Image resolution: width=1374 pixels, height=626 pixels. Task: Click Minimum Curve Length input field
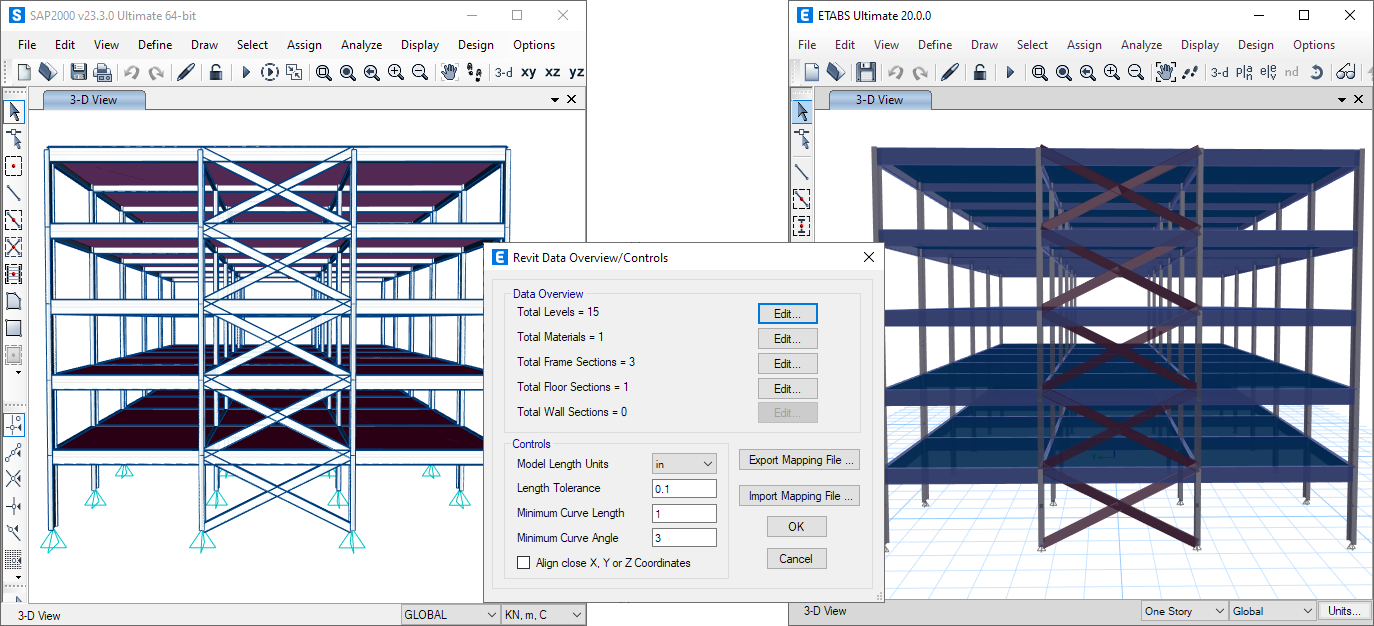click(685, 514)
